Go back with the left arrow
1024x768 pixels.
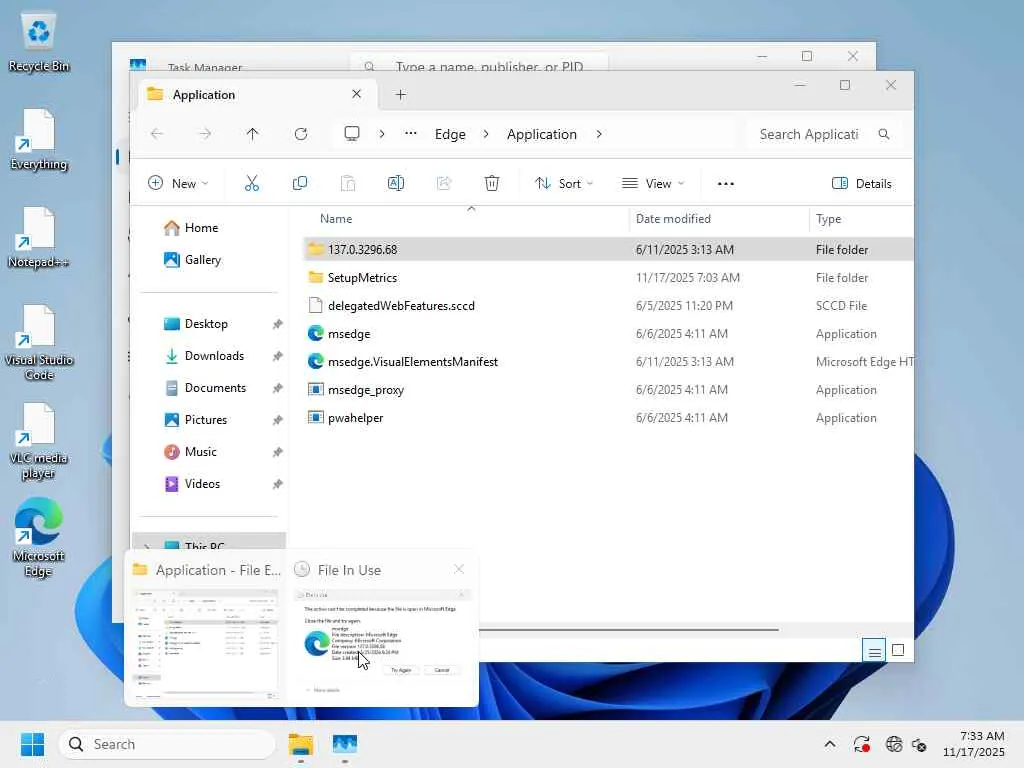[157, 134]
